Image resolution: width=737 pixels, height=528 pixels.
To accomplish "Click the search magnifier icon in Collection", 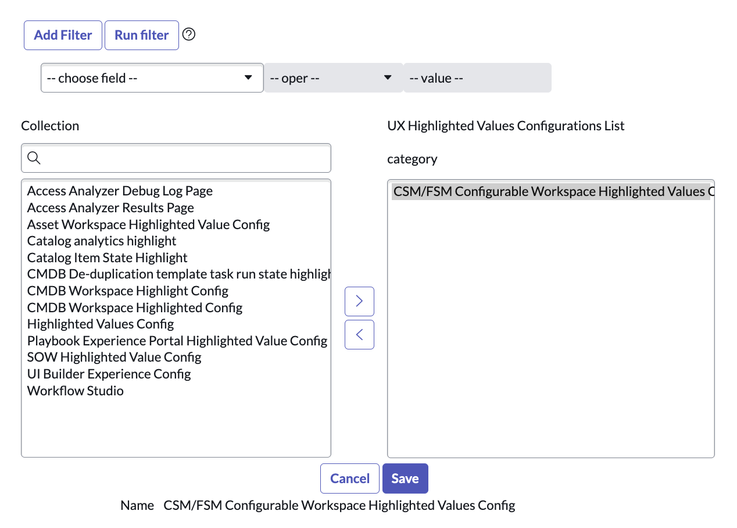I will [x=34, y=158].
